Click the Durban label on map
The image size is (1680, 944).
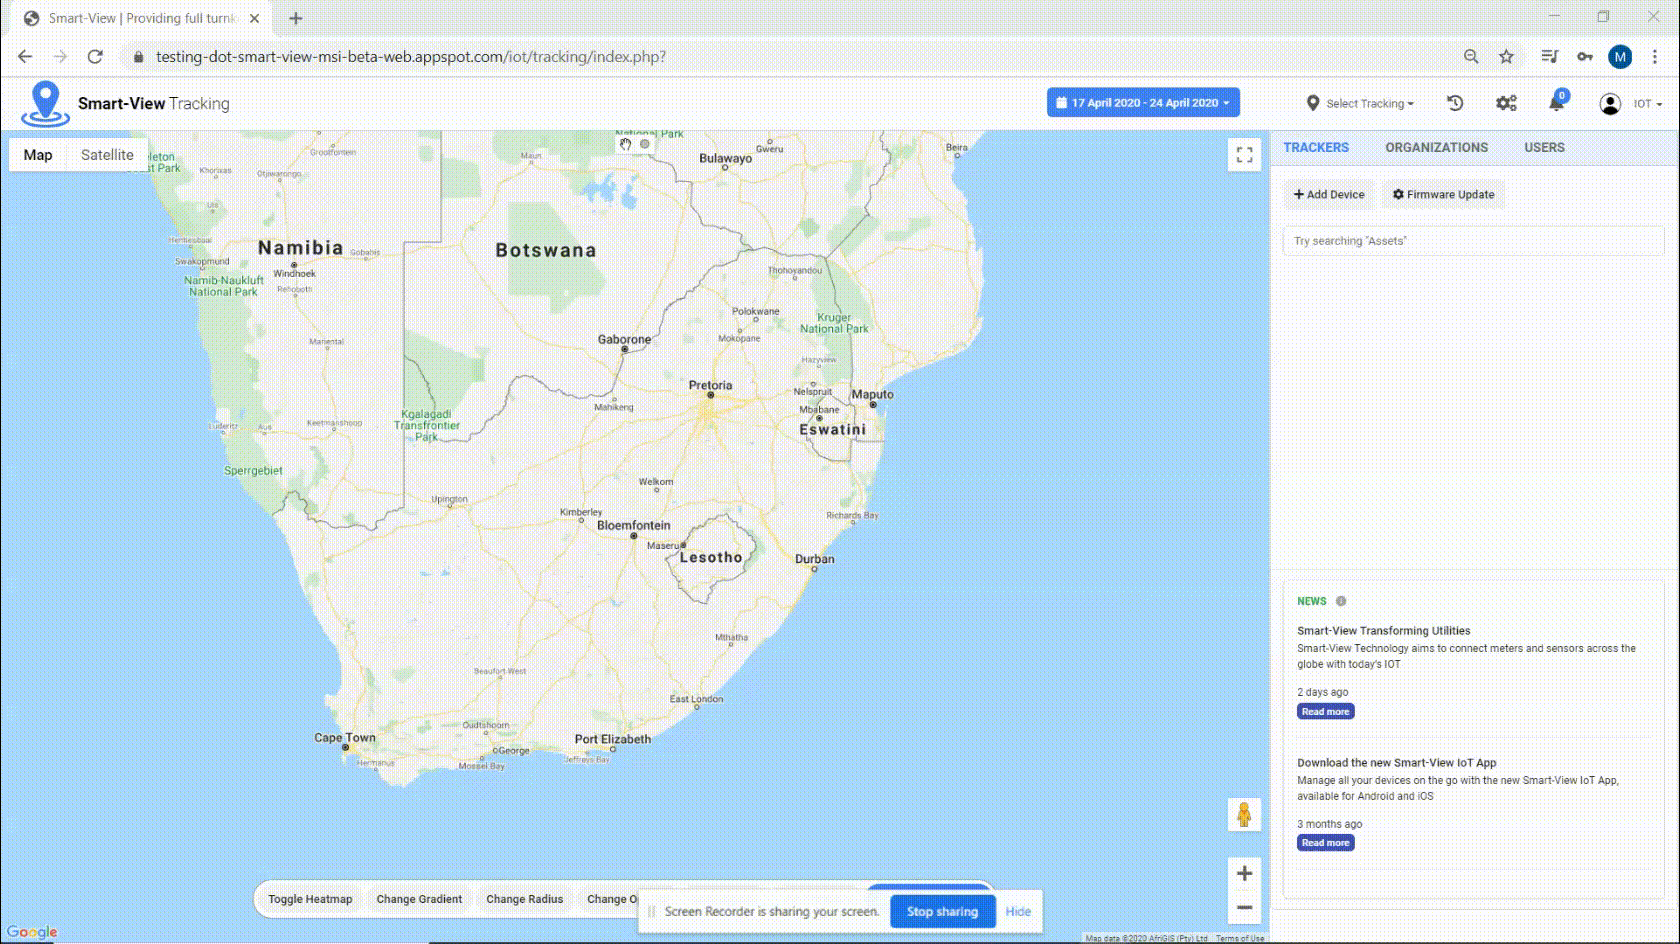[814, 559]
